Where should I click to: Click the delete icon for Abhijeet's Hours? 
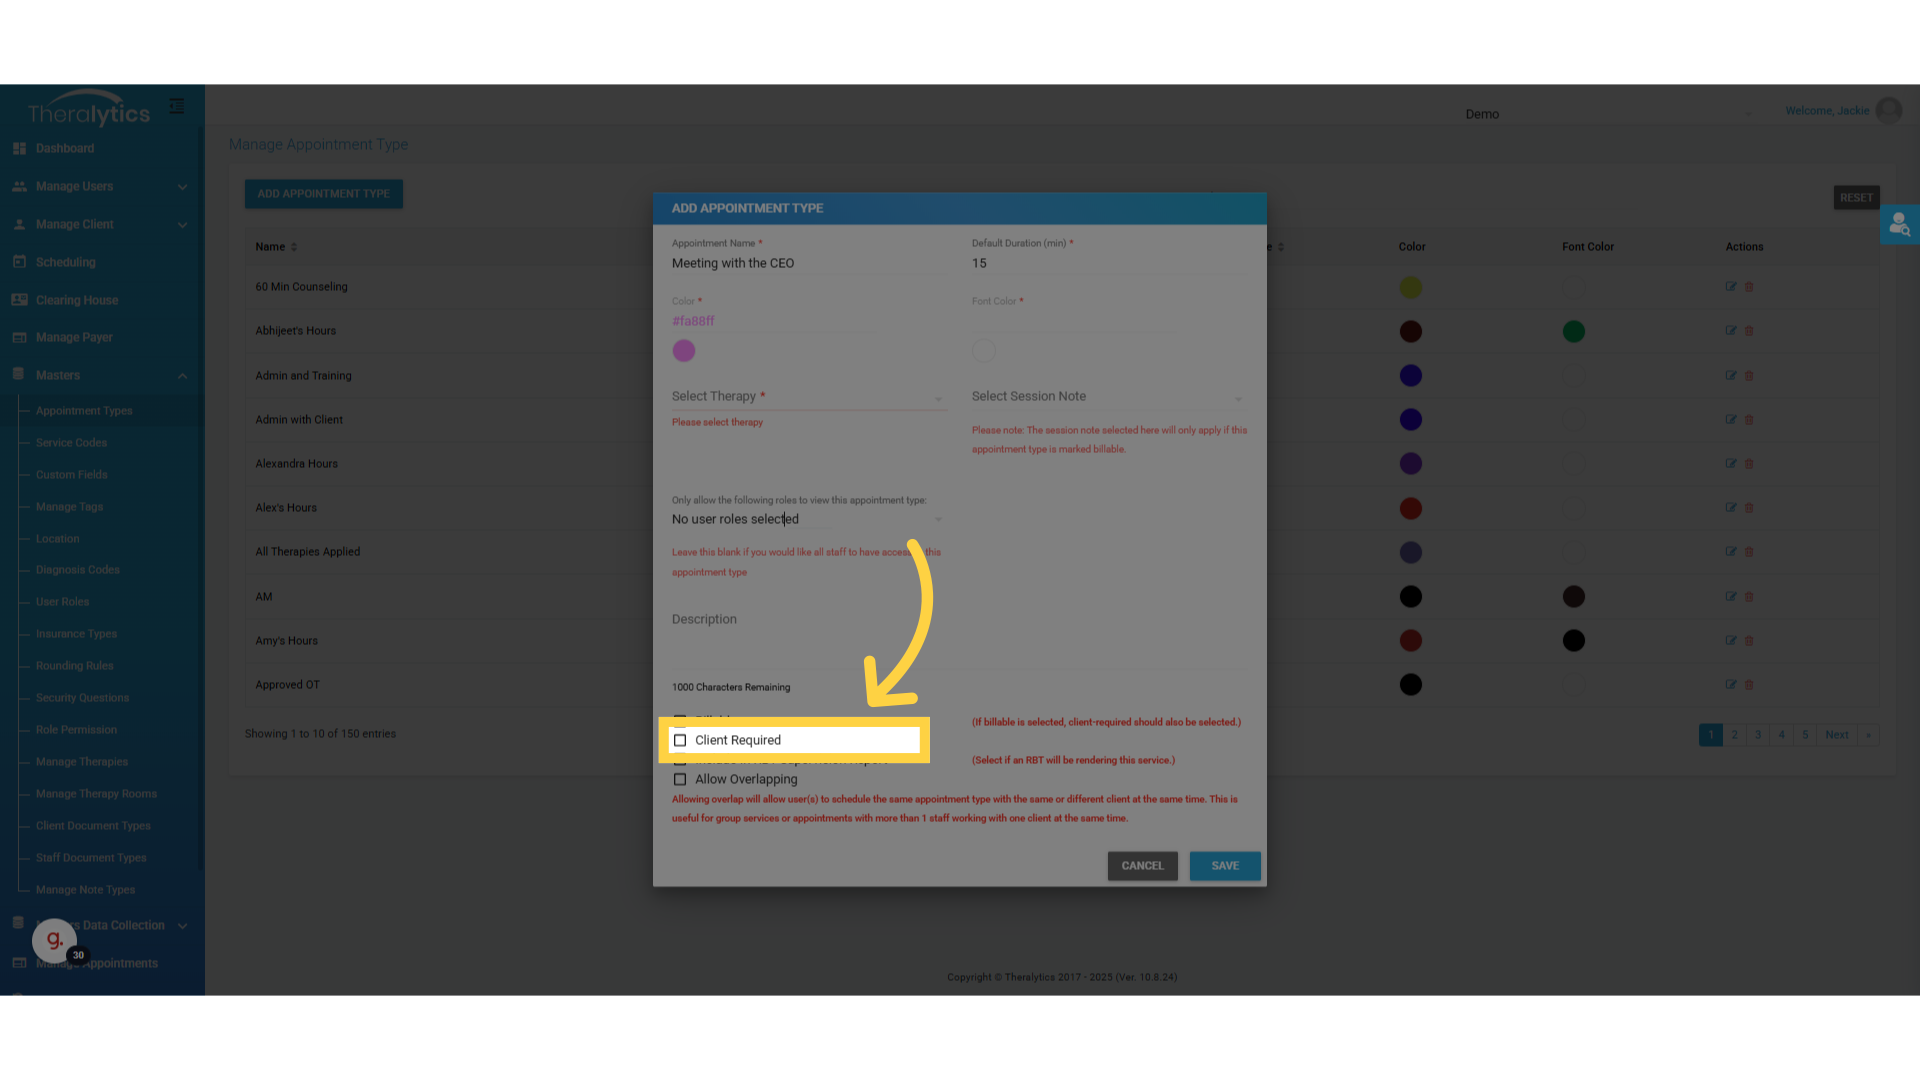point(1749,331)
